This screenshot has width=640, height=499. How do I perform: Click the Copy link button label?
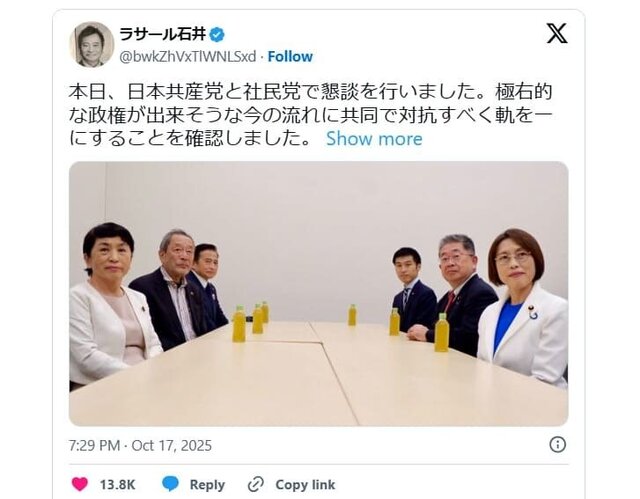305,485
